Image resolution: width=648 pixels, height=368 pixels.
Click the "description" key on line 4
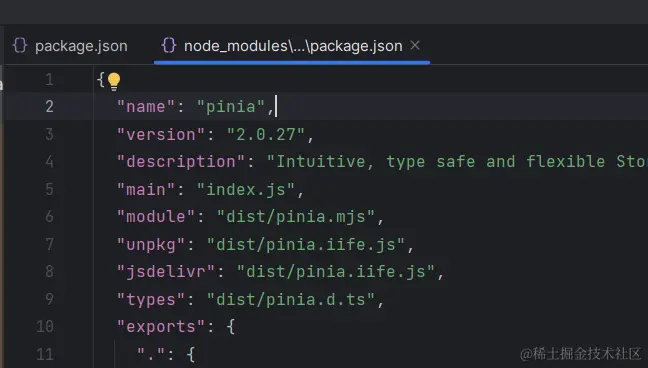[181, 162]
